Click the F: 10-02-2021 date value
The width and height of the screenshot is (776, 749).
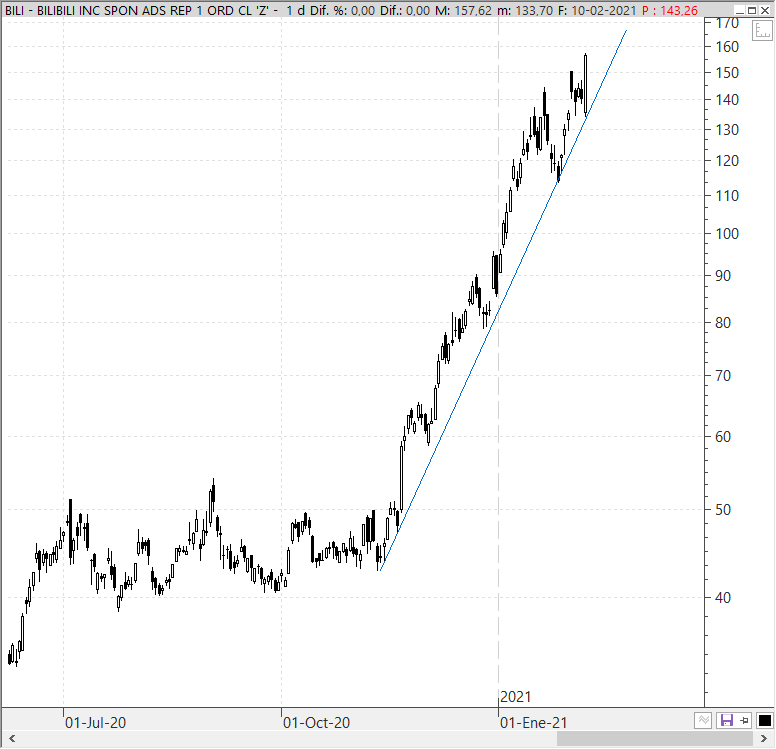[x=597, y=10]
